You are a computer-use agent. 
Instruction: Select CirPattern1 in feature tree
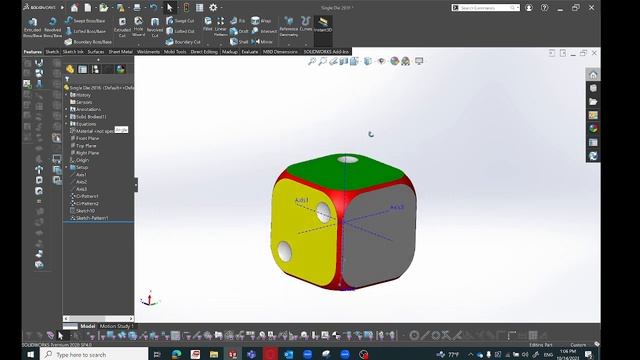coord(84,196)
